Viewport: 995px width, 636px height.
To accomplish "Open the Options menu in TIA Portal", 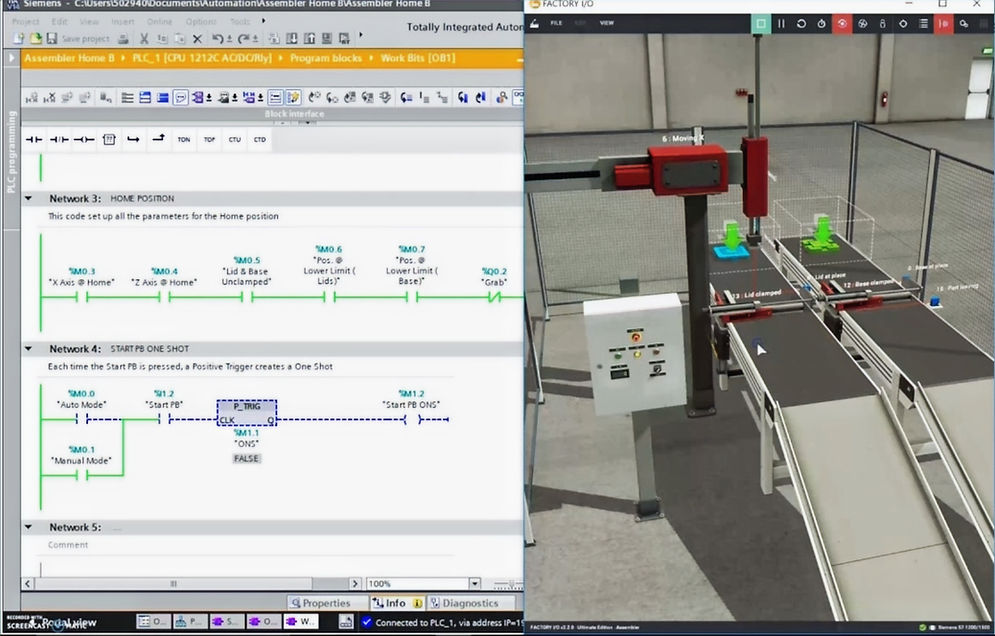I will pyautogui.click(x=201, y=22).
